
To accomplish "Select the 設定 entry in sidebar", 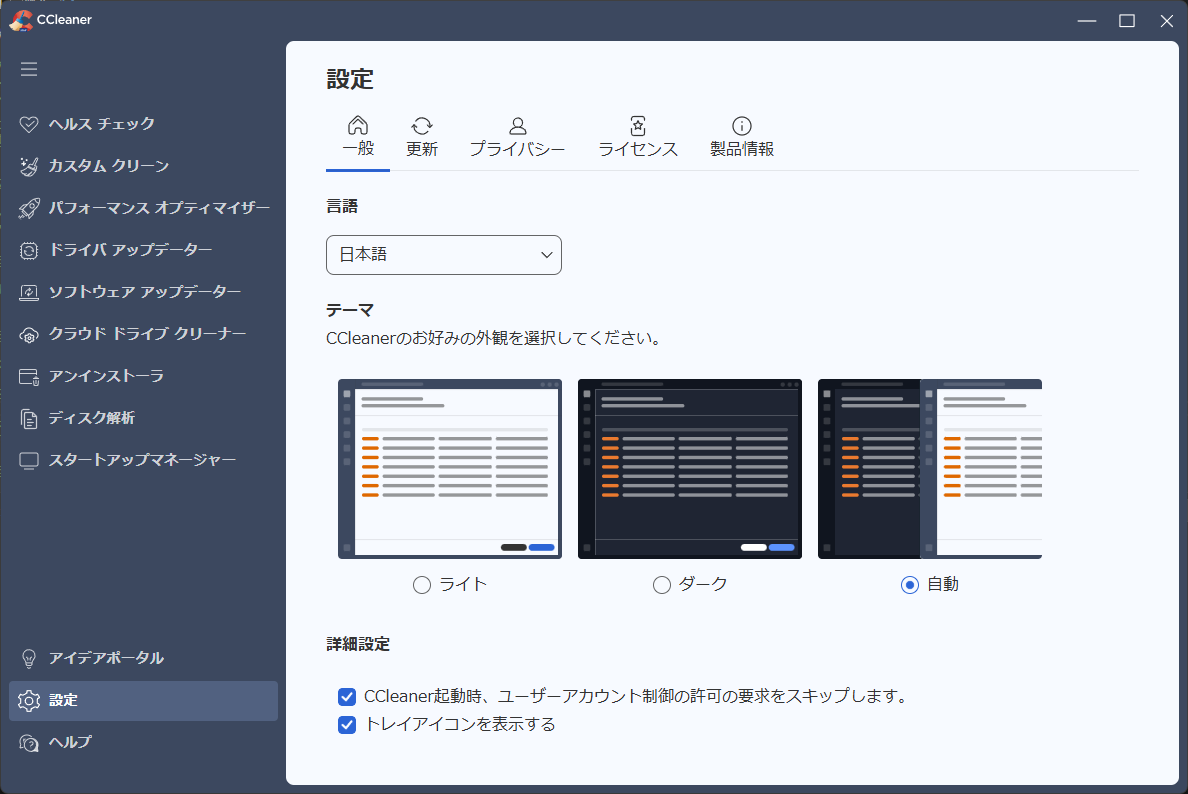I will [x=143, y=701].
